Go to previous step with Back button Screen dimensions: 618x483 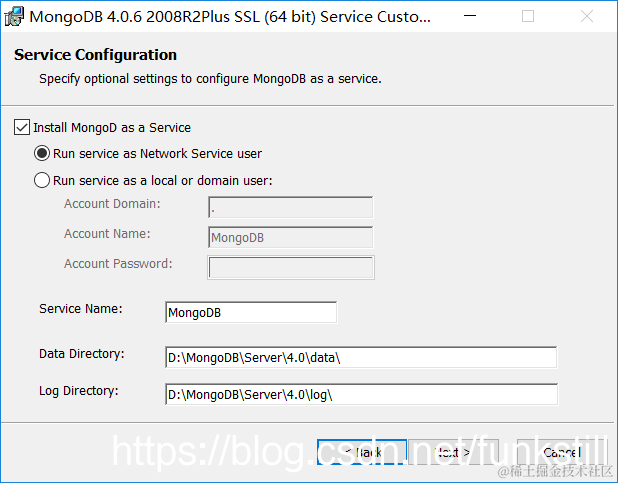(361, 452)
